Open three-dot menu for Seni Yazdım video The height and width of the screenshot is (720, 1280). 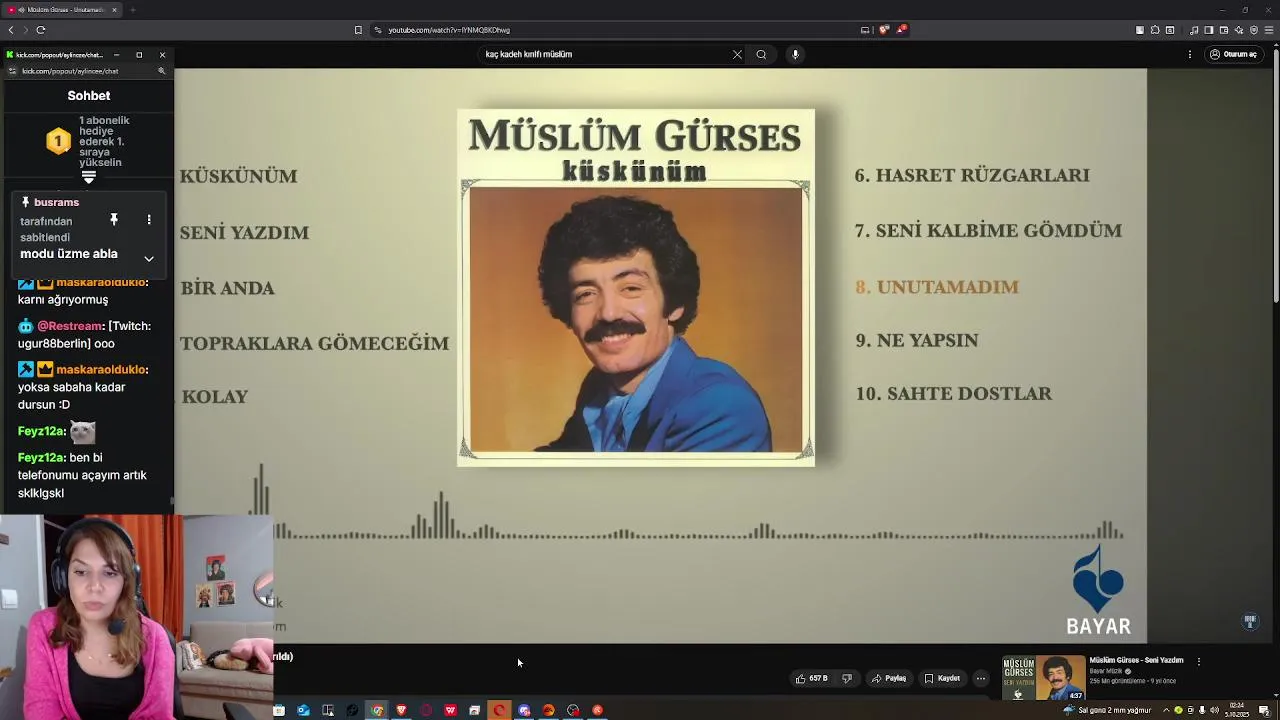coord(1198,661)
